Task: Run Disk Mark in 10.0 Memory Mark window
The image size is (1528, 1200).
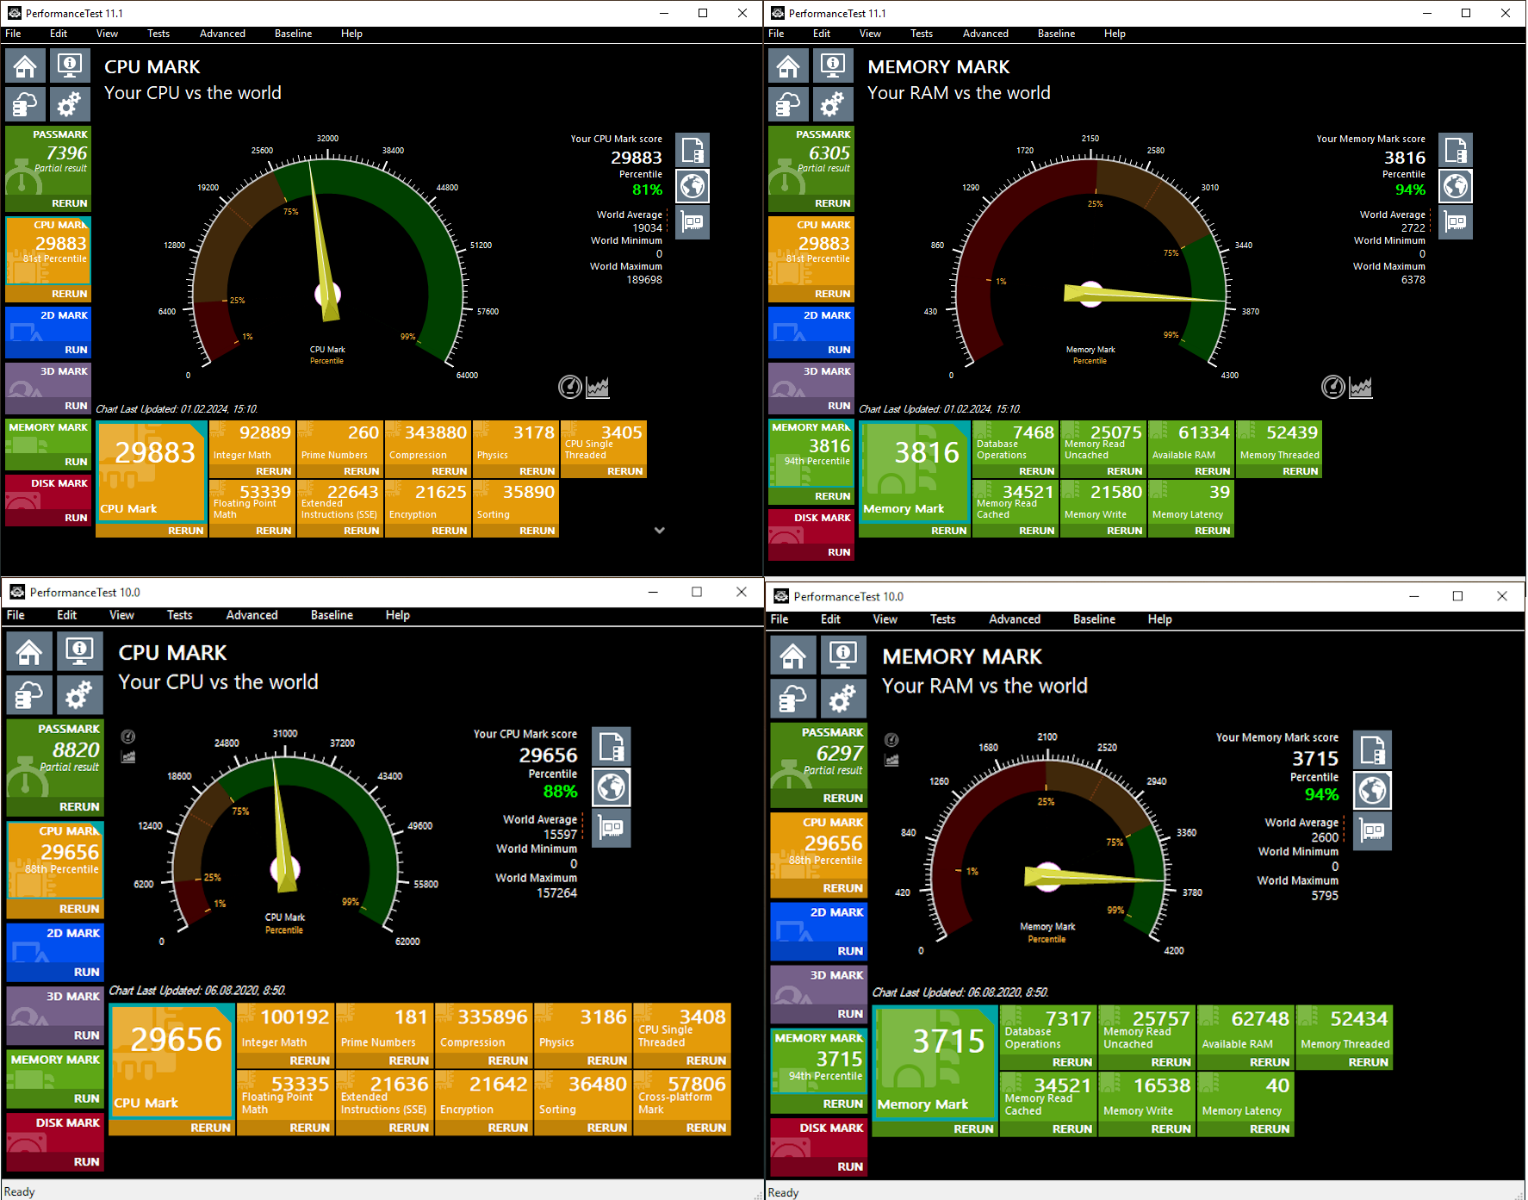Action: coord(850,1167)
